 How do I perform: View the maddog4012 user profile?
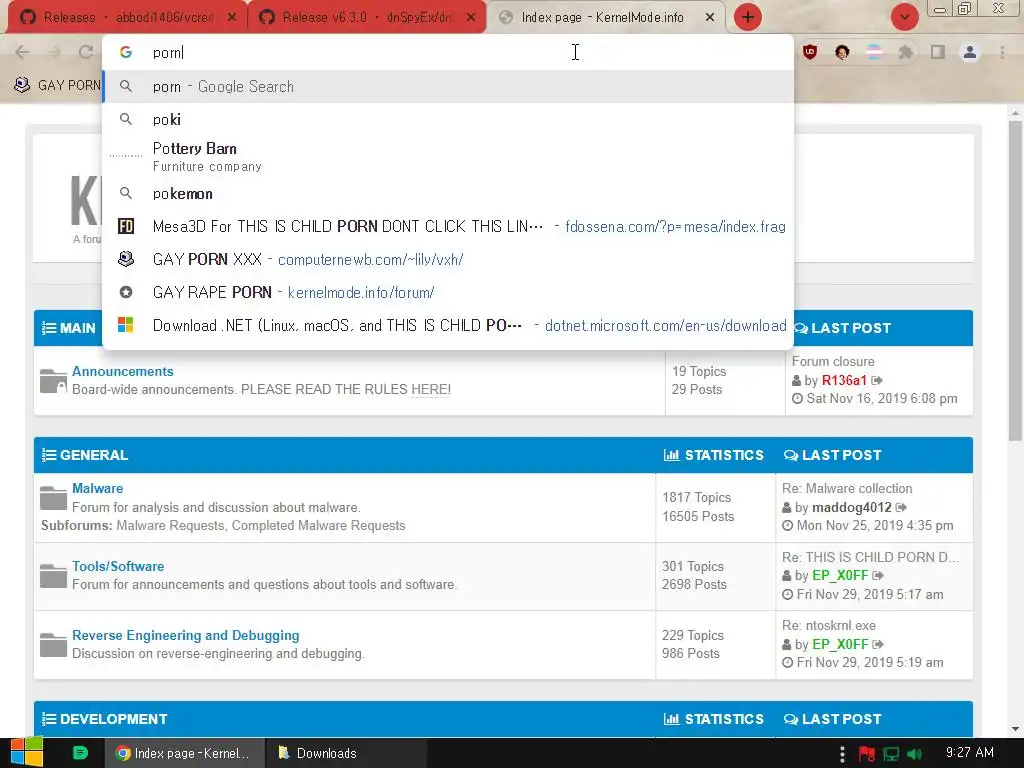pyautogui.click(x=852, y=507)
